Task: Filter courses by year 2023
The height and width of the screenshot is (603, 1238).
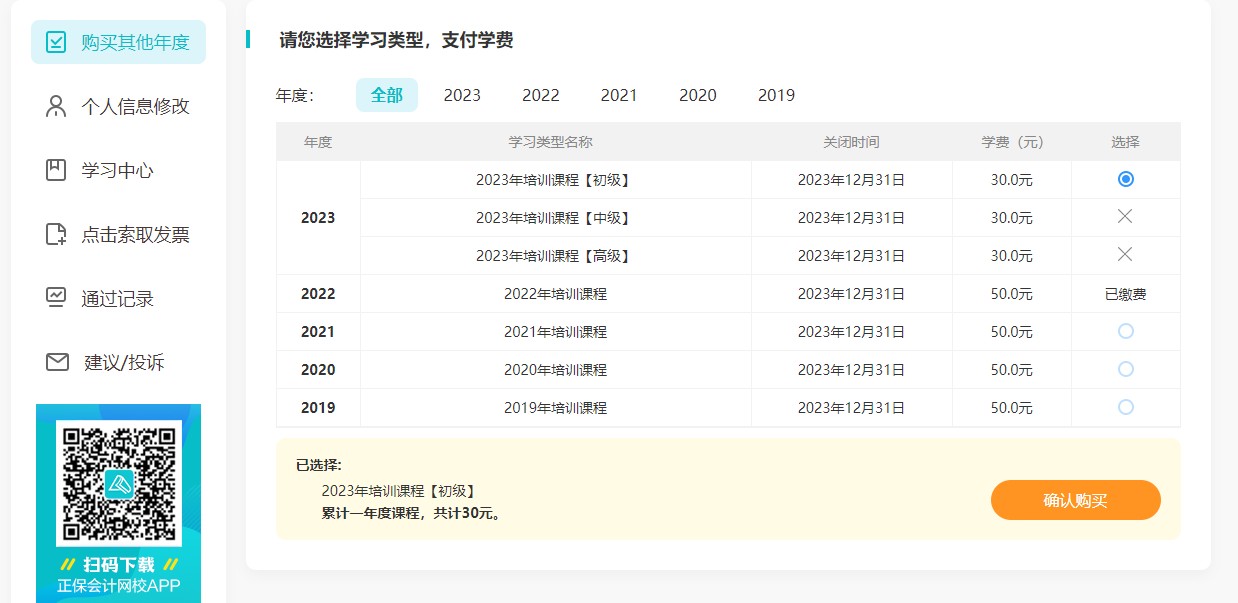Action: tap(462, 95)
